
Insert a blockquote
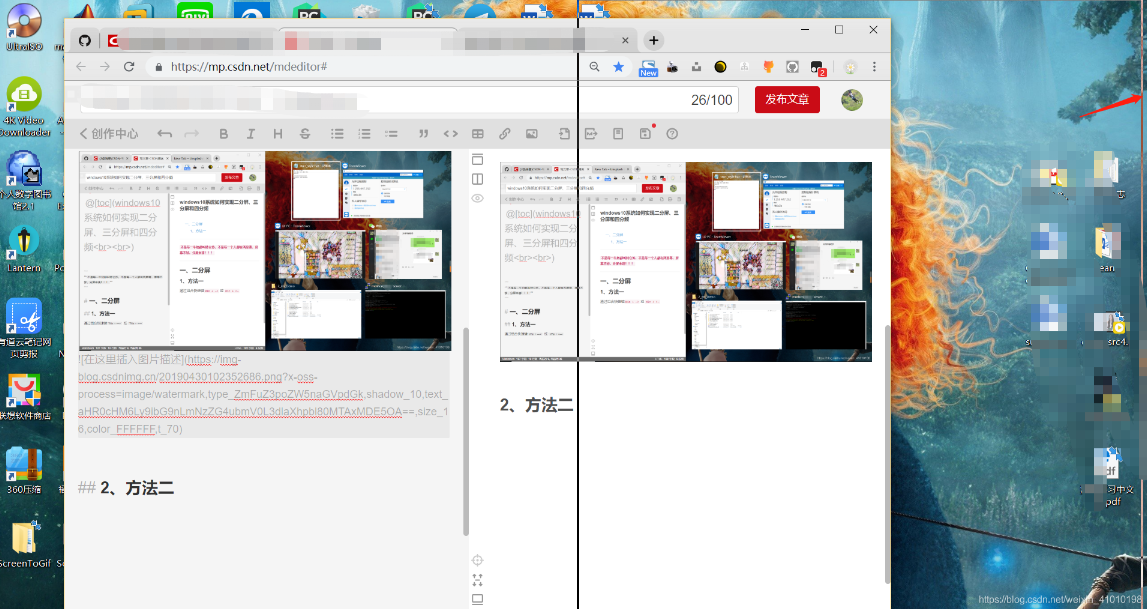pyautogui.click(x=423, y=133)
